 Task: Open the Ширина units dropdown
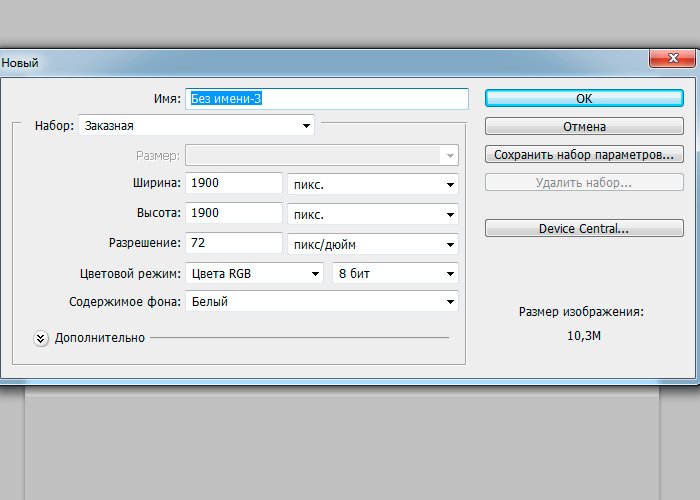pyautogui.click(x=372, y=184)
